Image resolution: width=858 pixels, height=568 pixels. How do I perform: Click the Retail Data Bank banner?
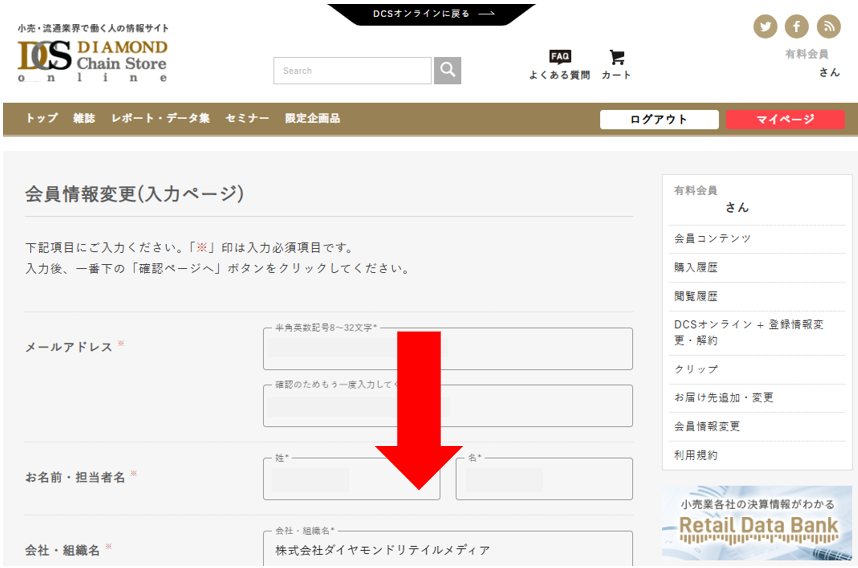[x=757, y=522]
